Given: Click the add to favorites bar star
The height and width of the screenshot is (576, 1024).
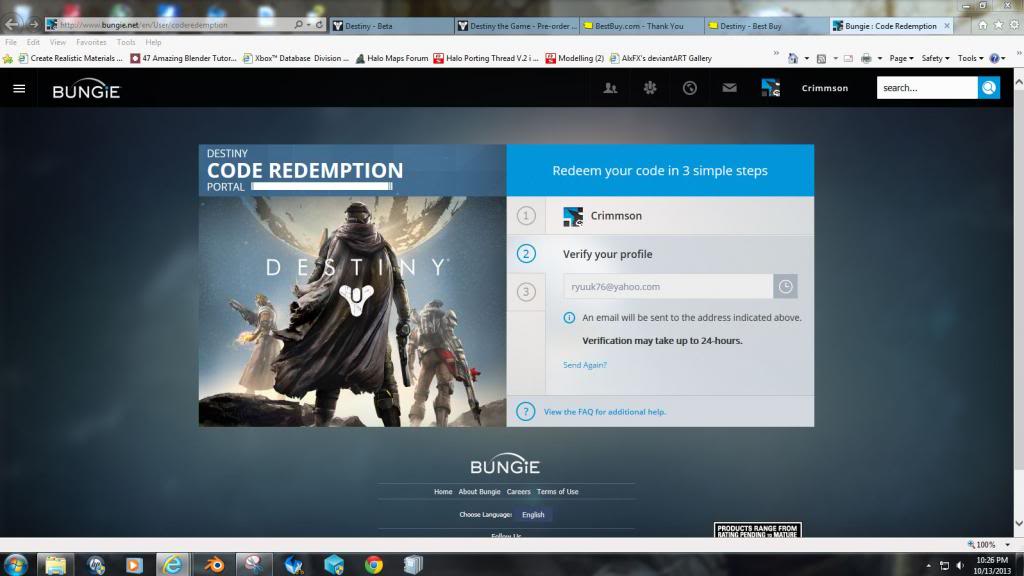Looking at the screenshot, I should 7,58.
